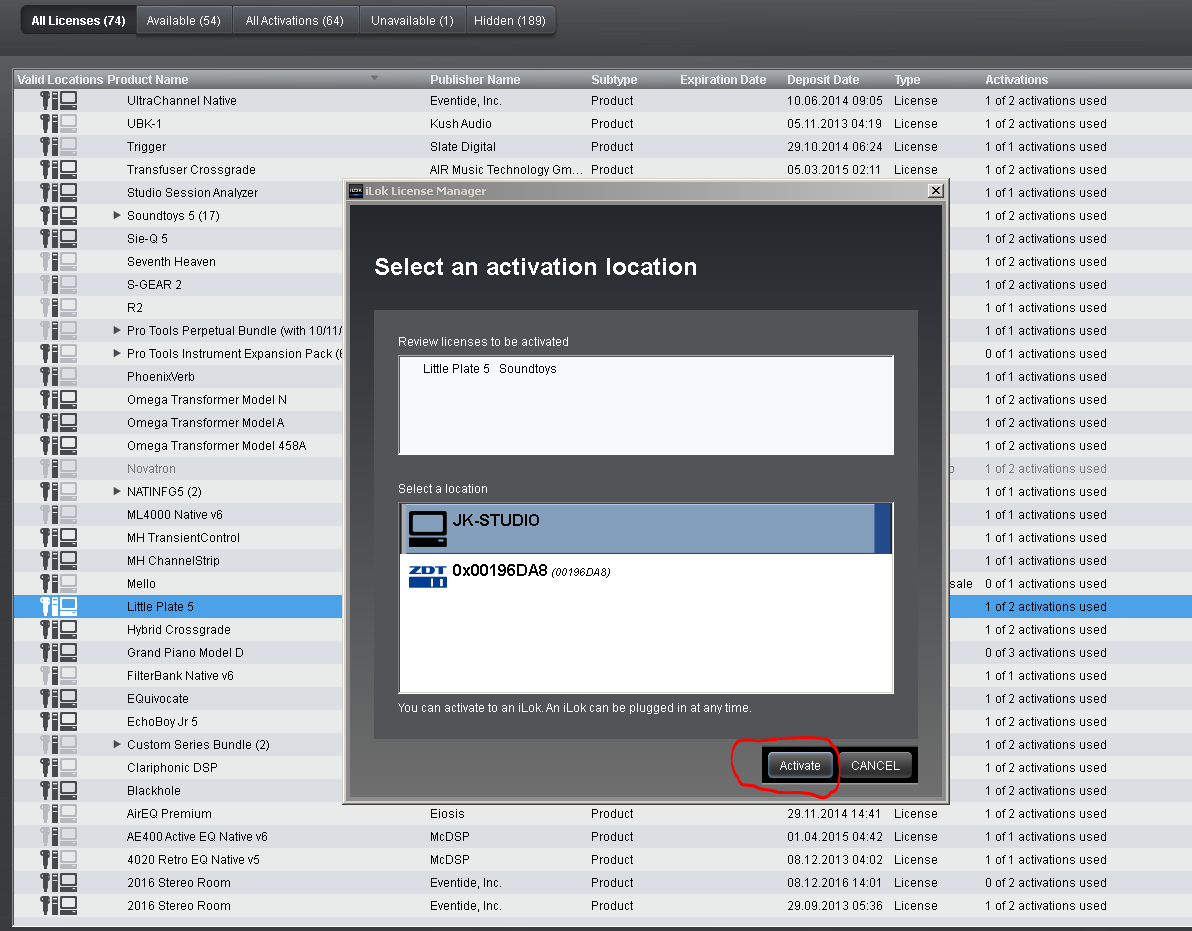Expand Pro Tools Instrument Expansion Pack group
The width and height of the screenshot is (1192, 931).
117,353
